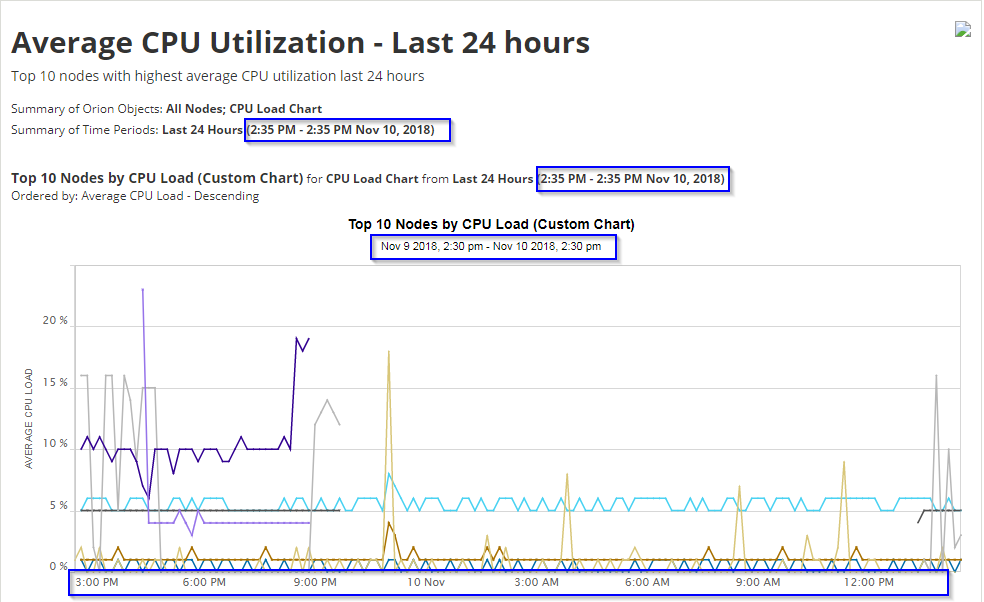This screenshot has height=602, width=984.
Task: Click the '10 Nov' x-axis label
Action: (x=425, y=582)
